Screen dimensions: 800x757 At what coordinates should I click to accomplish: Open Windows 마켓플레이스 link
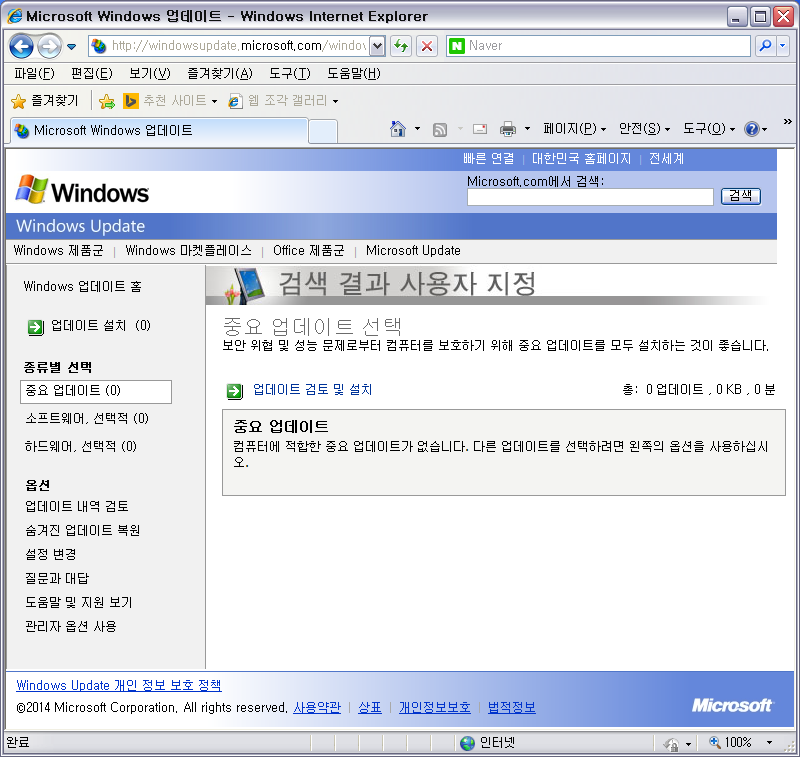189,250
